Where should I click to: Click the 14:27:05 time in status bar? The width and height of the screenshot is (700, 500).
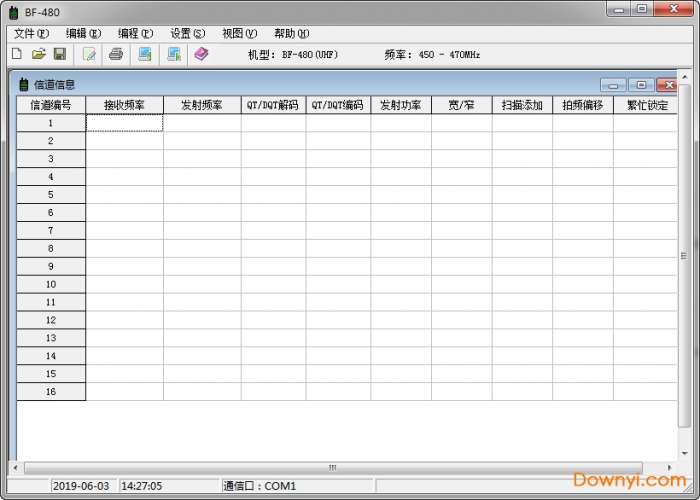(x=142, y=486)
